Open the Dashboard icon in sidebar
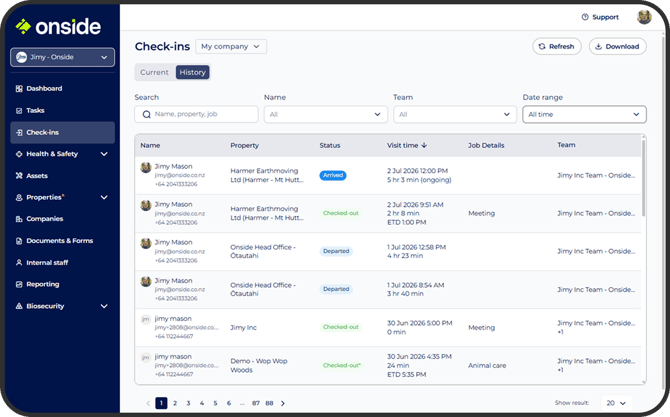670x417 pixels. 19,88
